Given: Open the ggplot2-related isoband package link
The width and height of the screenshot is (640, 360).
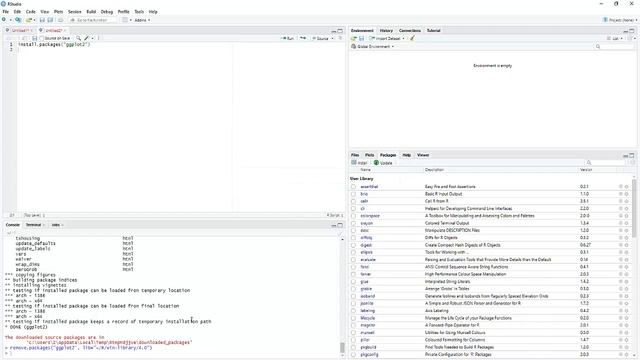Looking at the screenshot, I should pos(367,296).
